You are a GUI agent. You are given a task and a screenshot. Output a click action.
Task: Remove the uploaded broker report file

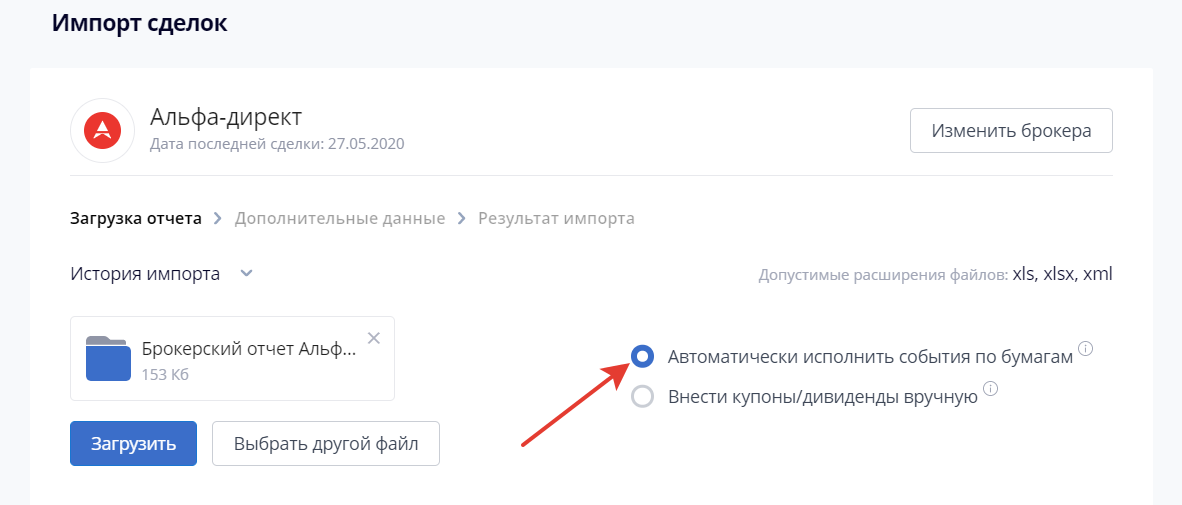(x=374, y=338)
